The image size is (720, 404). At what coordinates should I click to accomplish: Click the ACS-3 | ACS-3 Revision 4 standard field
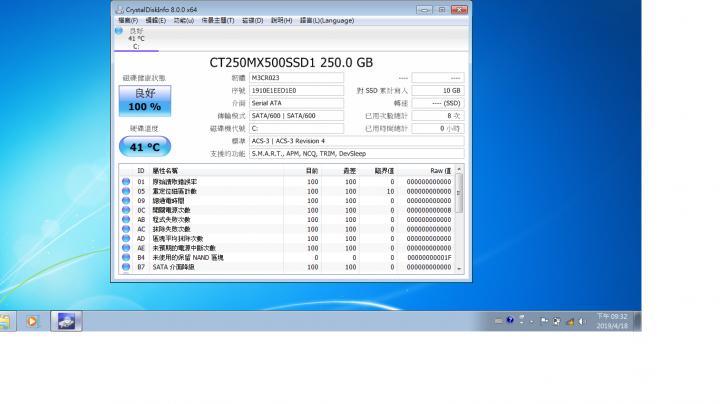(x=356, y=141)
